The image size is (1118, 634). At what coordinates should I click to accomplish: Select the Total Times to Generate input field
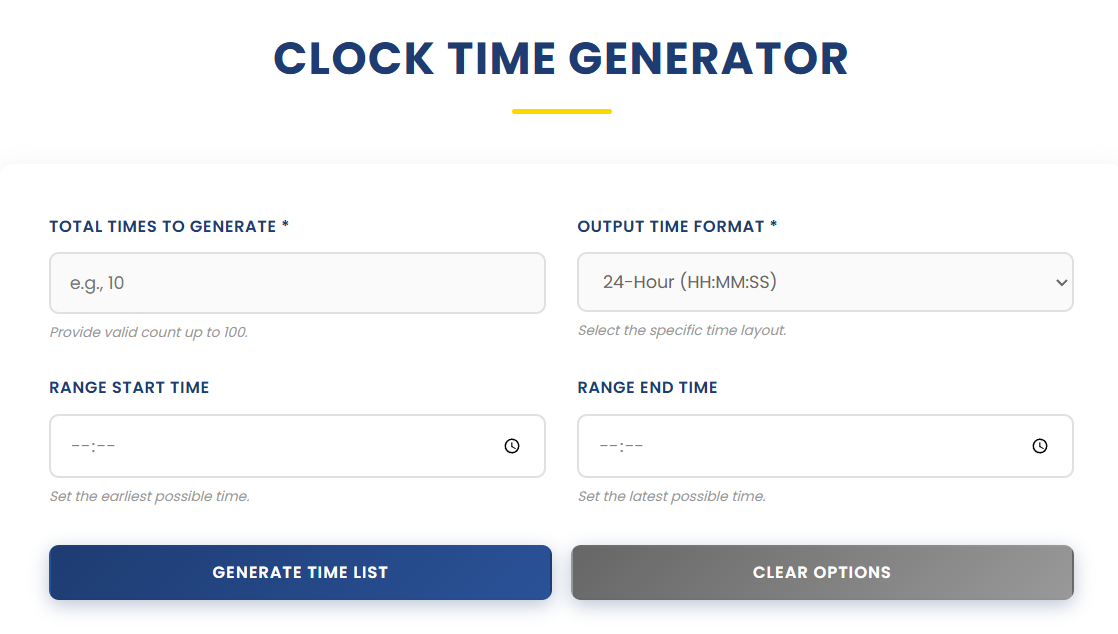coord(297,282)
